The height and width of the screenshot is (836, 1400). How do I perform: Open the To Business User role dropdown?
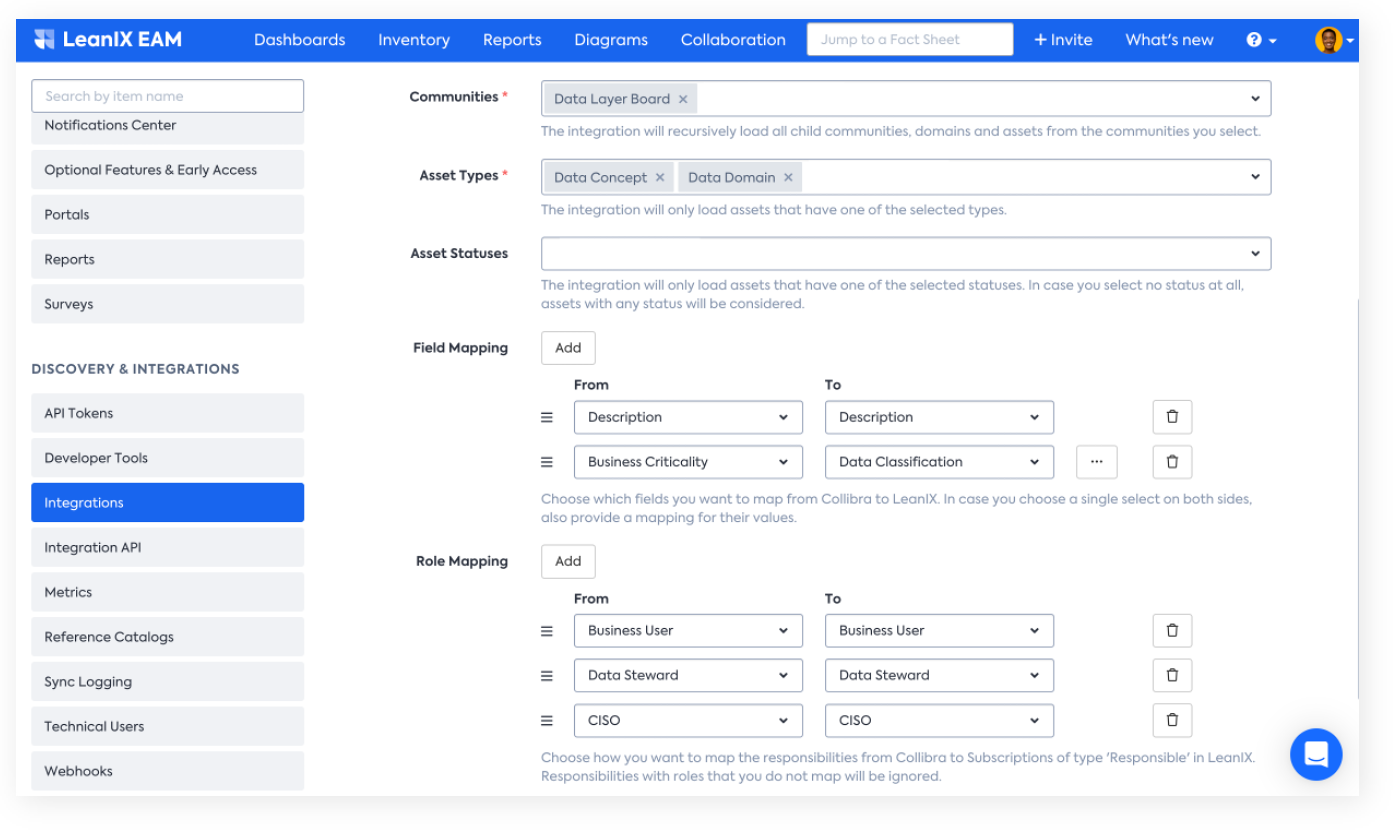pyautogui.click(x=939, y=631)
